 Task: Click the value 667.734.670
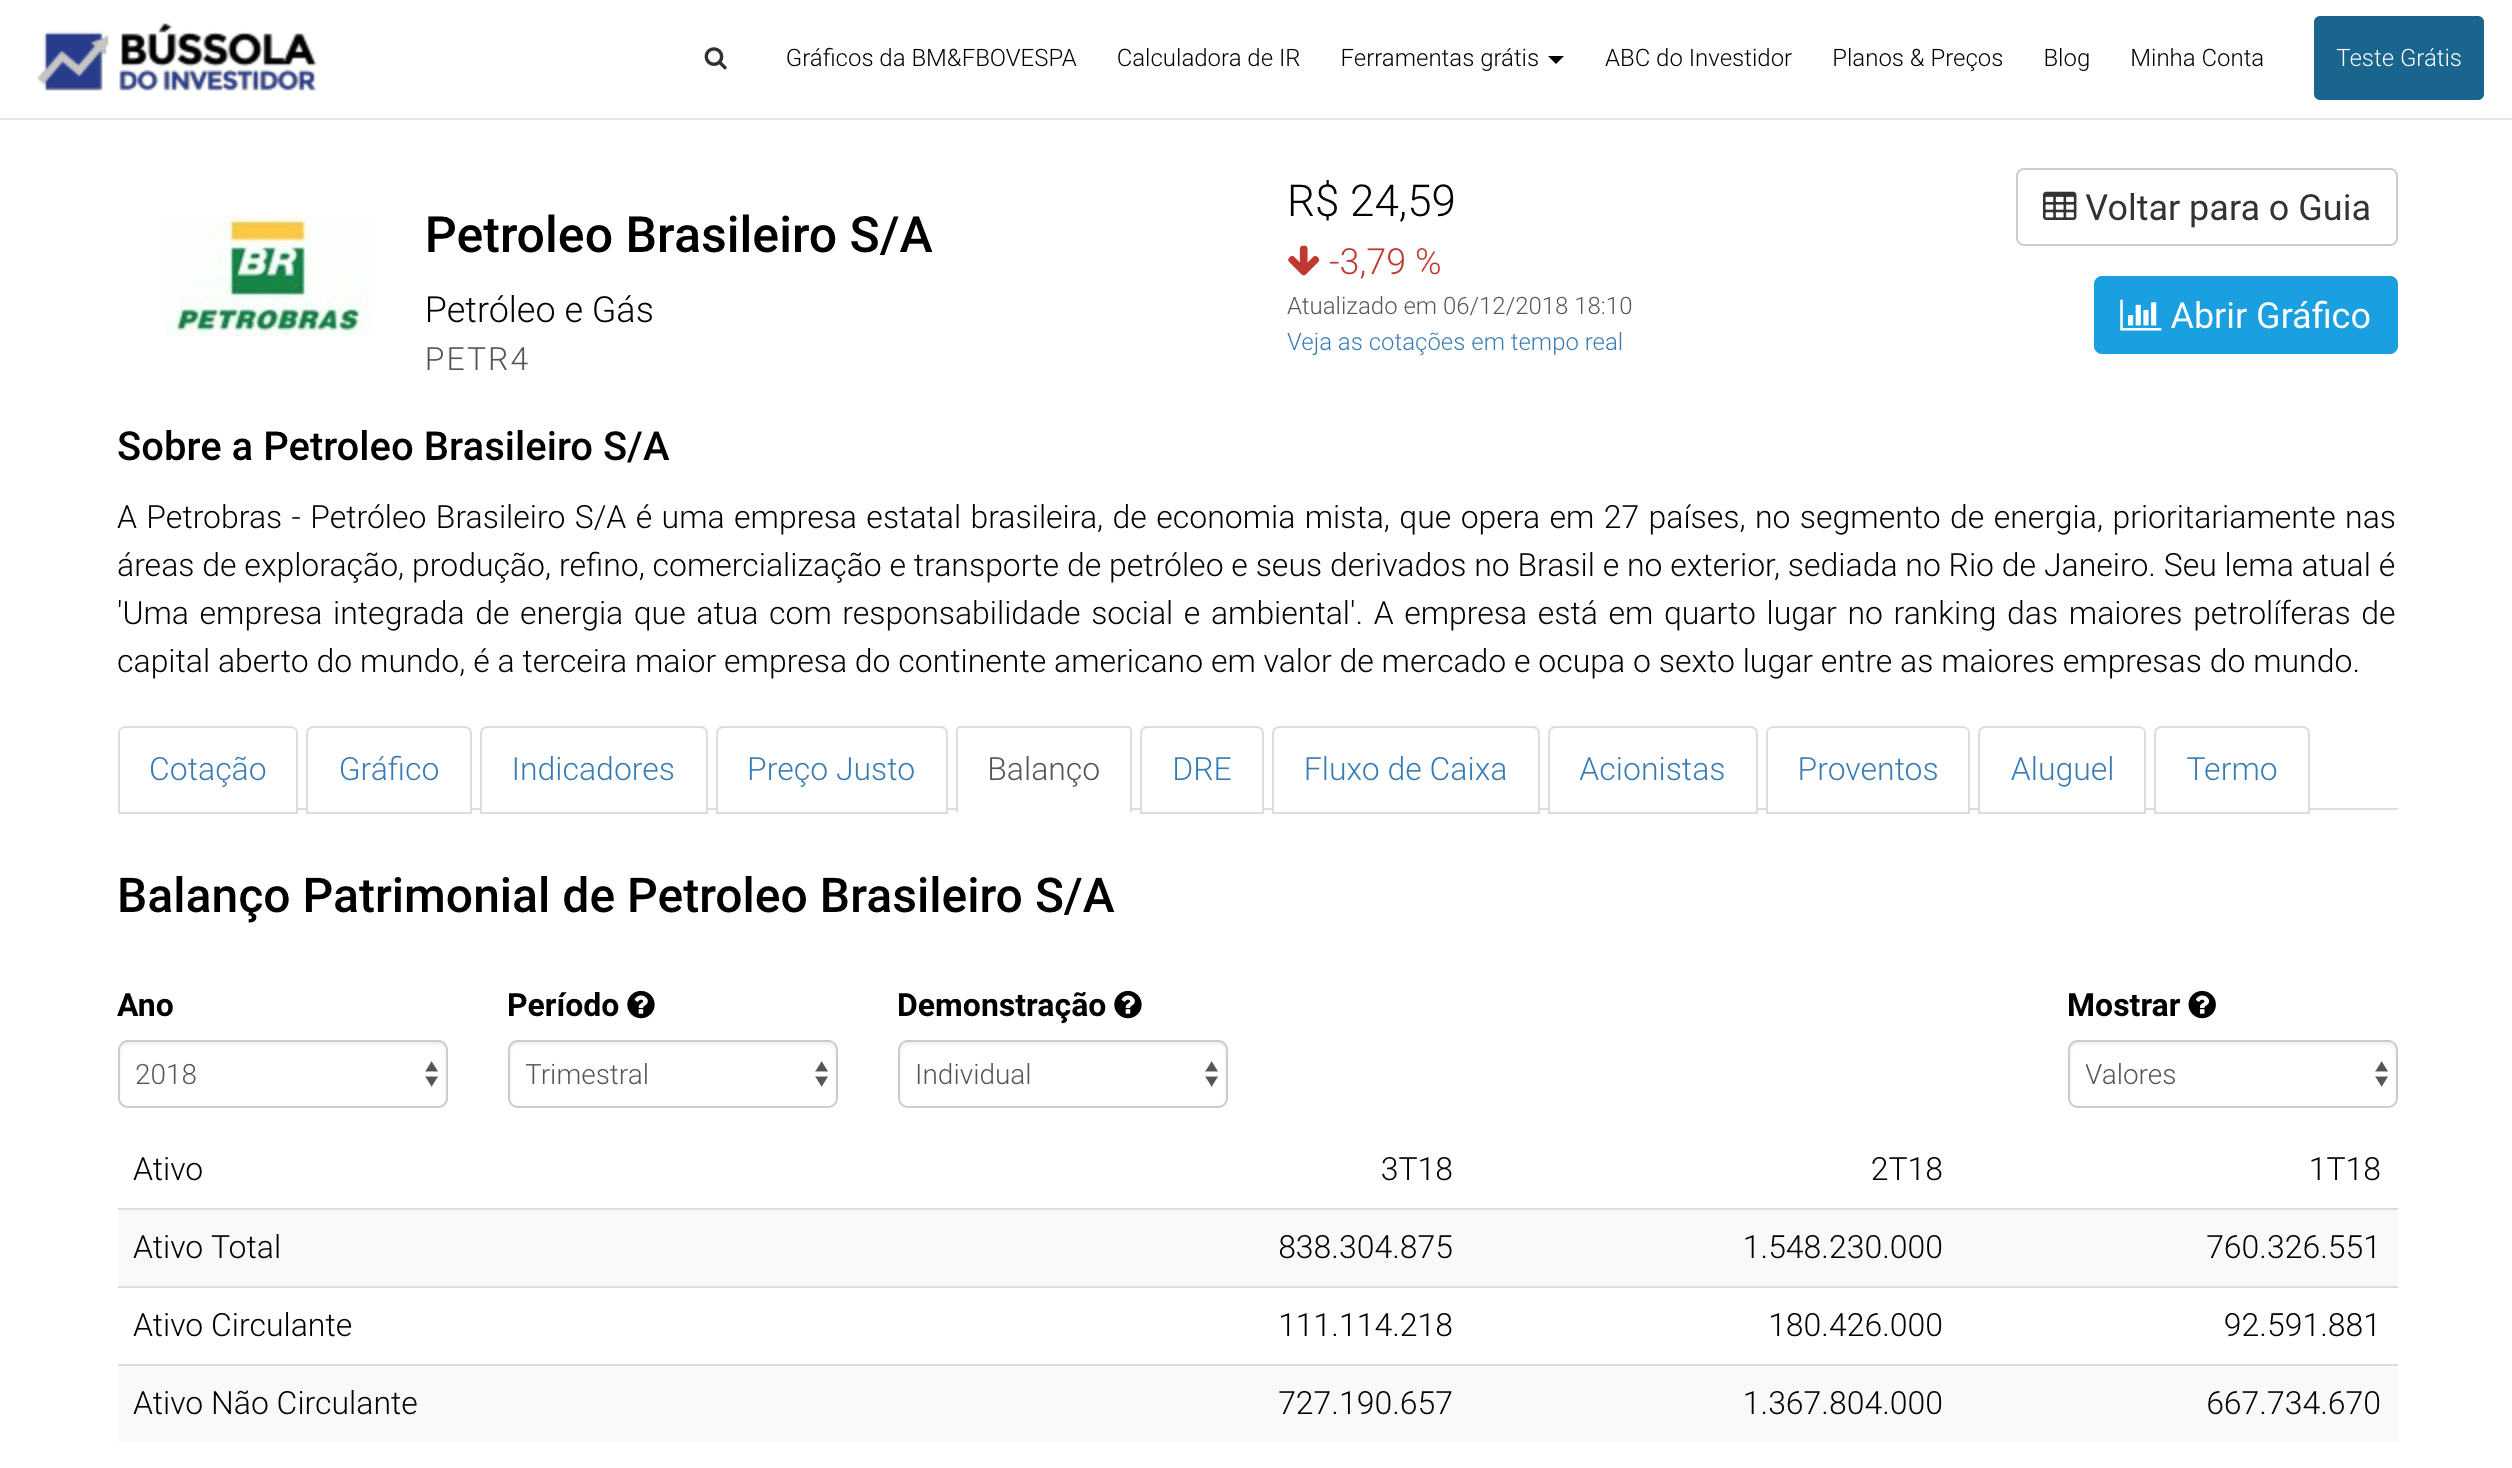tap(2293, 1403)
